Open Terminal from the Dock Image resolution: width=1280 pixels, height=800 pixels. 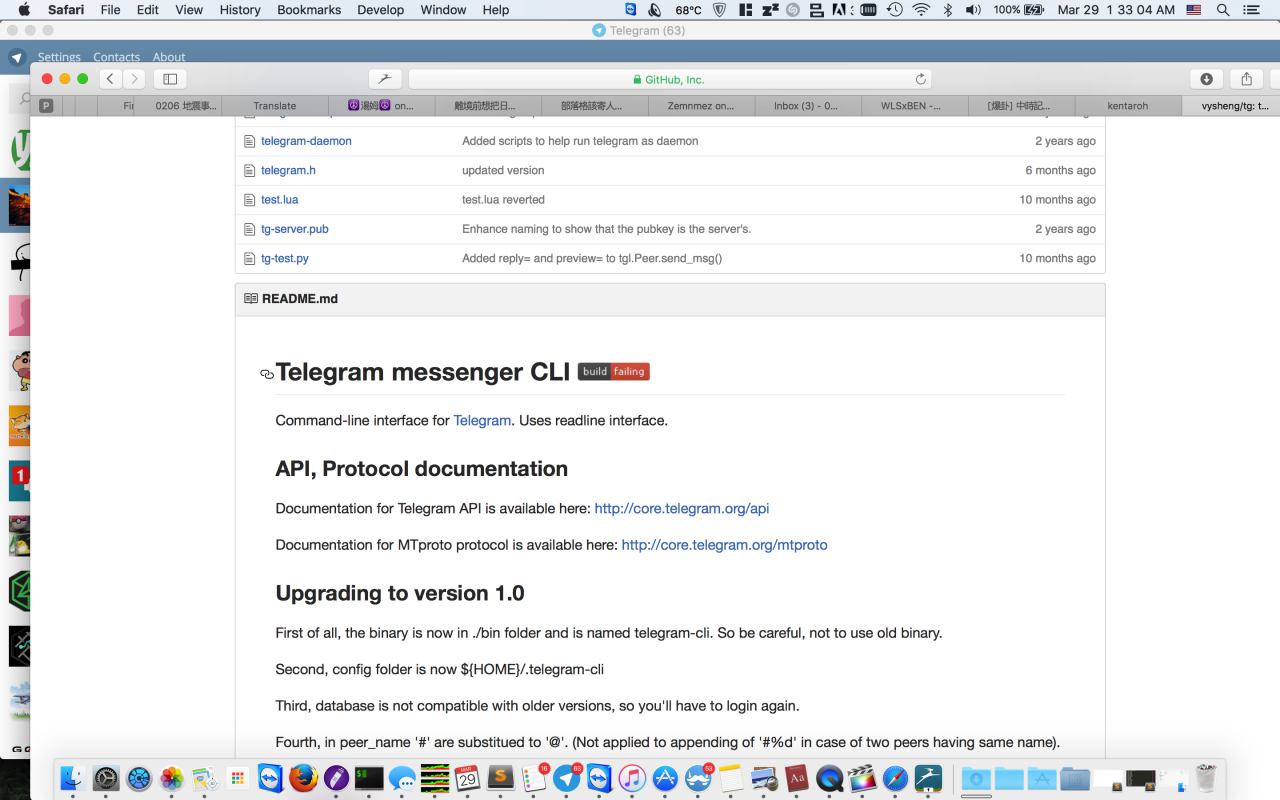(369, 778)
